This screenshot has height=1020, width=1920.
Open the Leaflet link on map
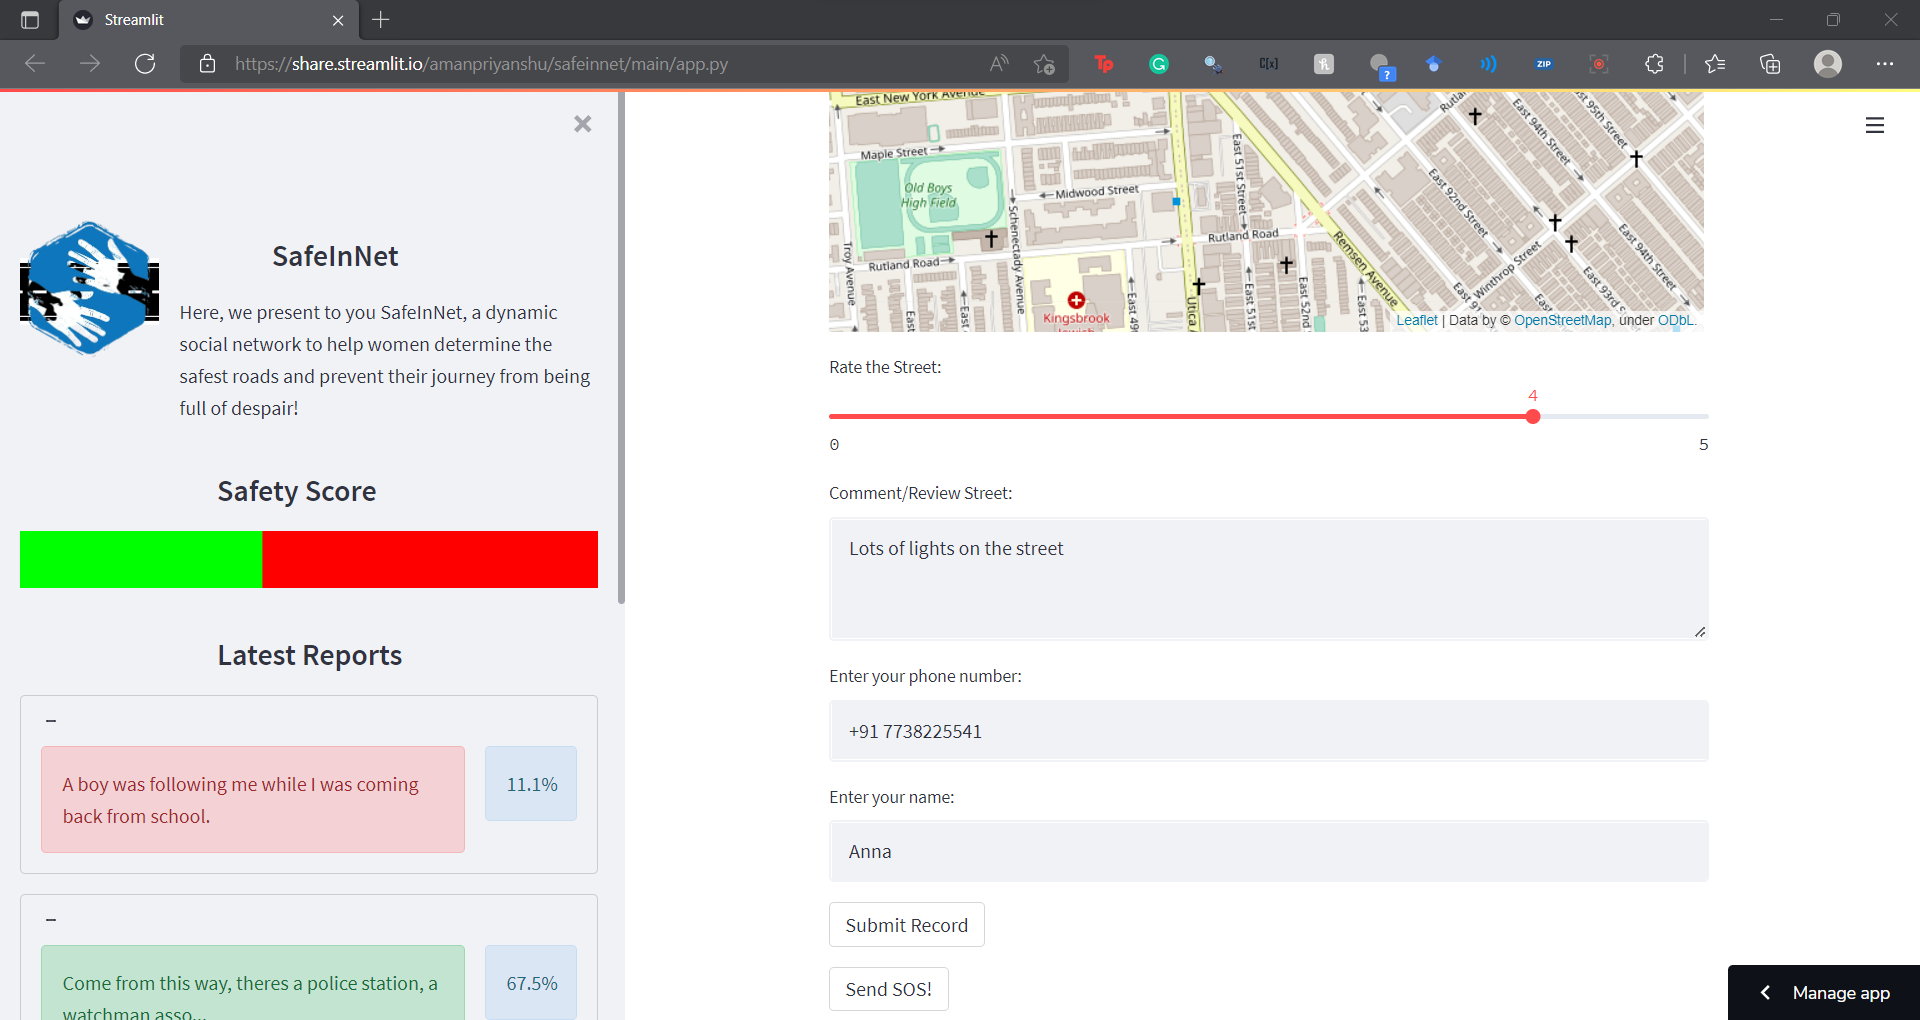pyautogui.click(x=1417, y=320)
